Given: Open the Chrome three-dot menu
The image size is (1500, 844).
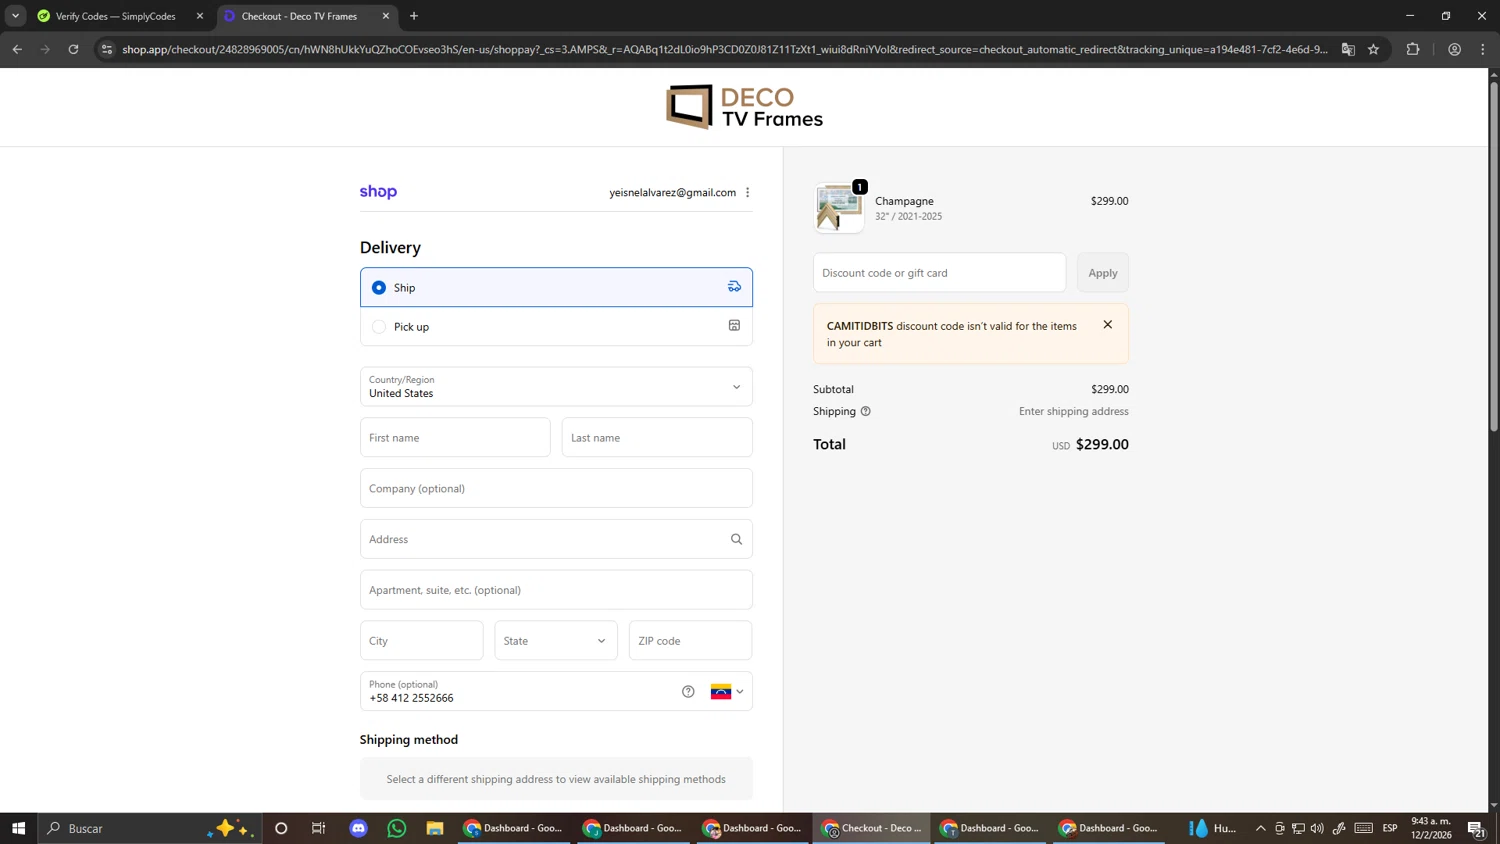Looking at the screenshot, I should (x=1483, y=49).
